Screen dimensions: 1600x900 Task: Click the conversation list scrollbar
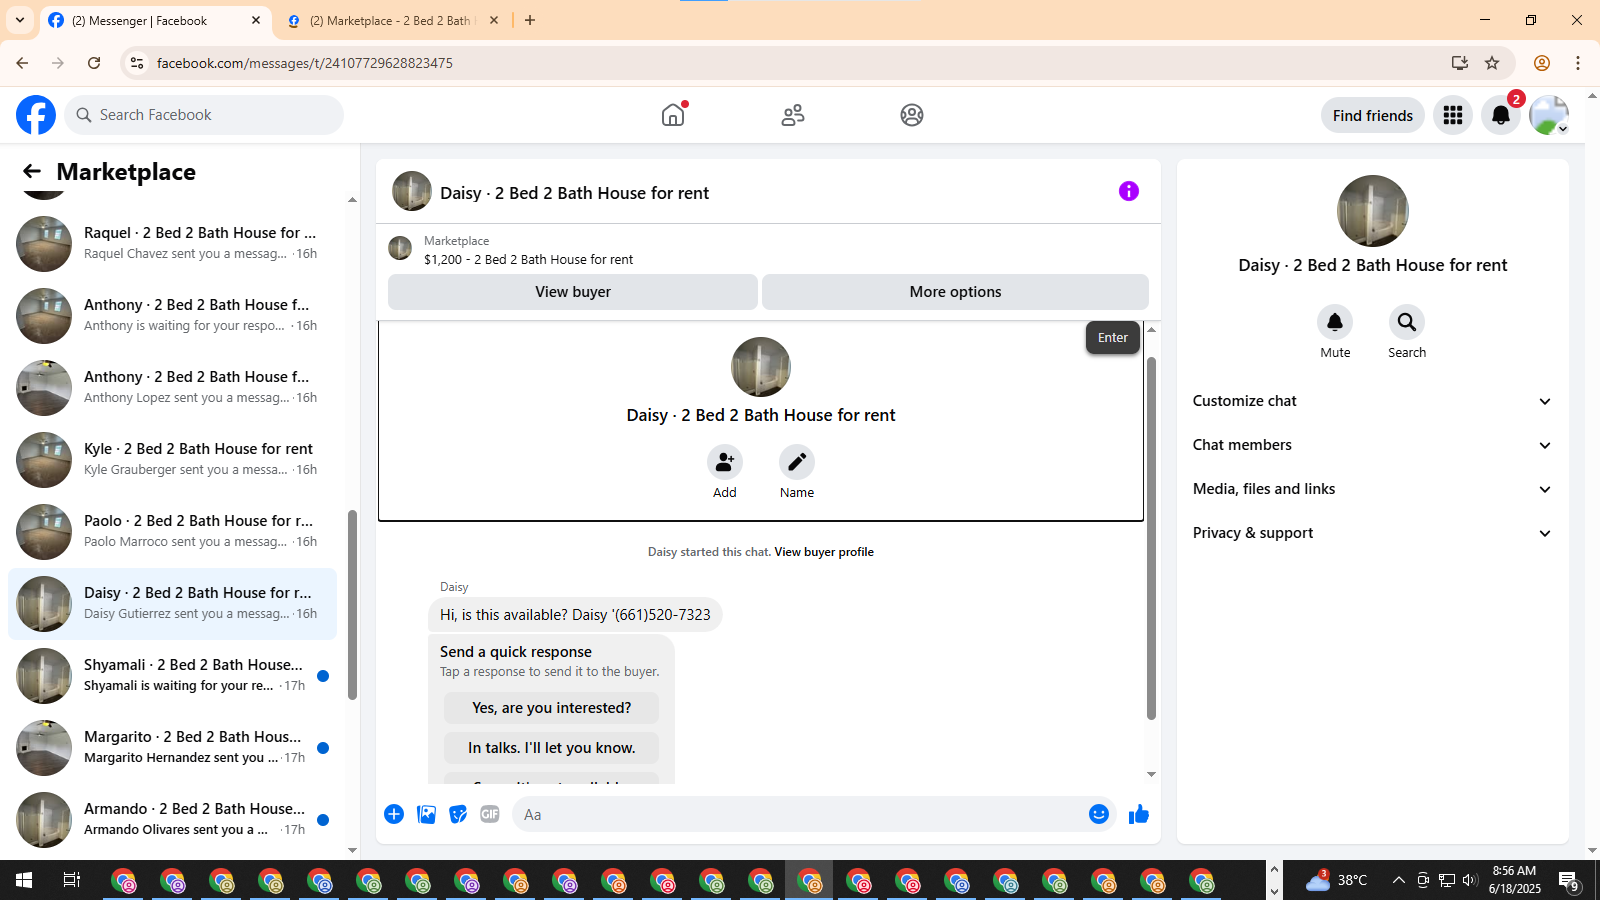(352, 605)
